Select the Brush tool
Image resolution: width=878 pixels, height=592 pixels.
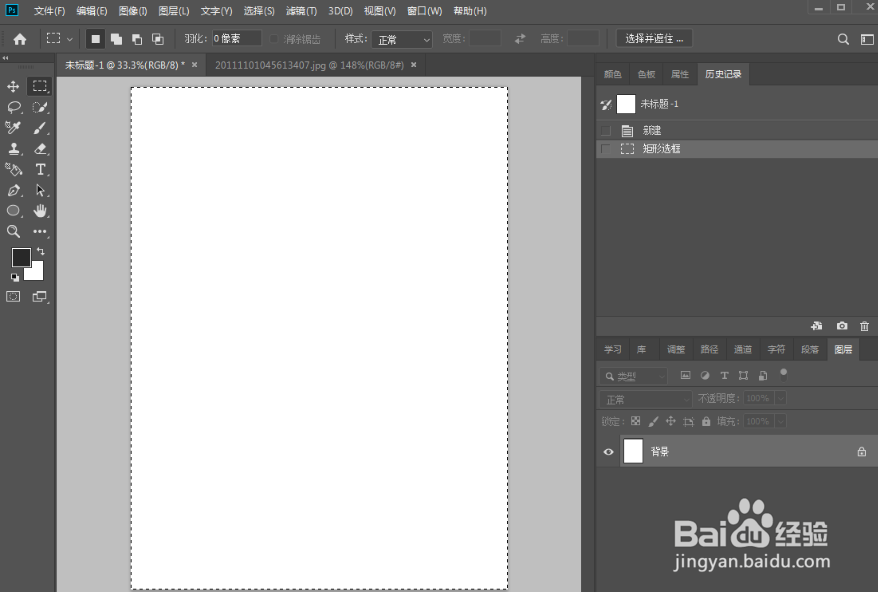click(x=39, y=128)
